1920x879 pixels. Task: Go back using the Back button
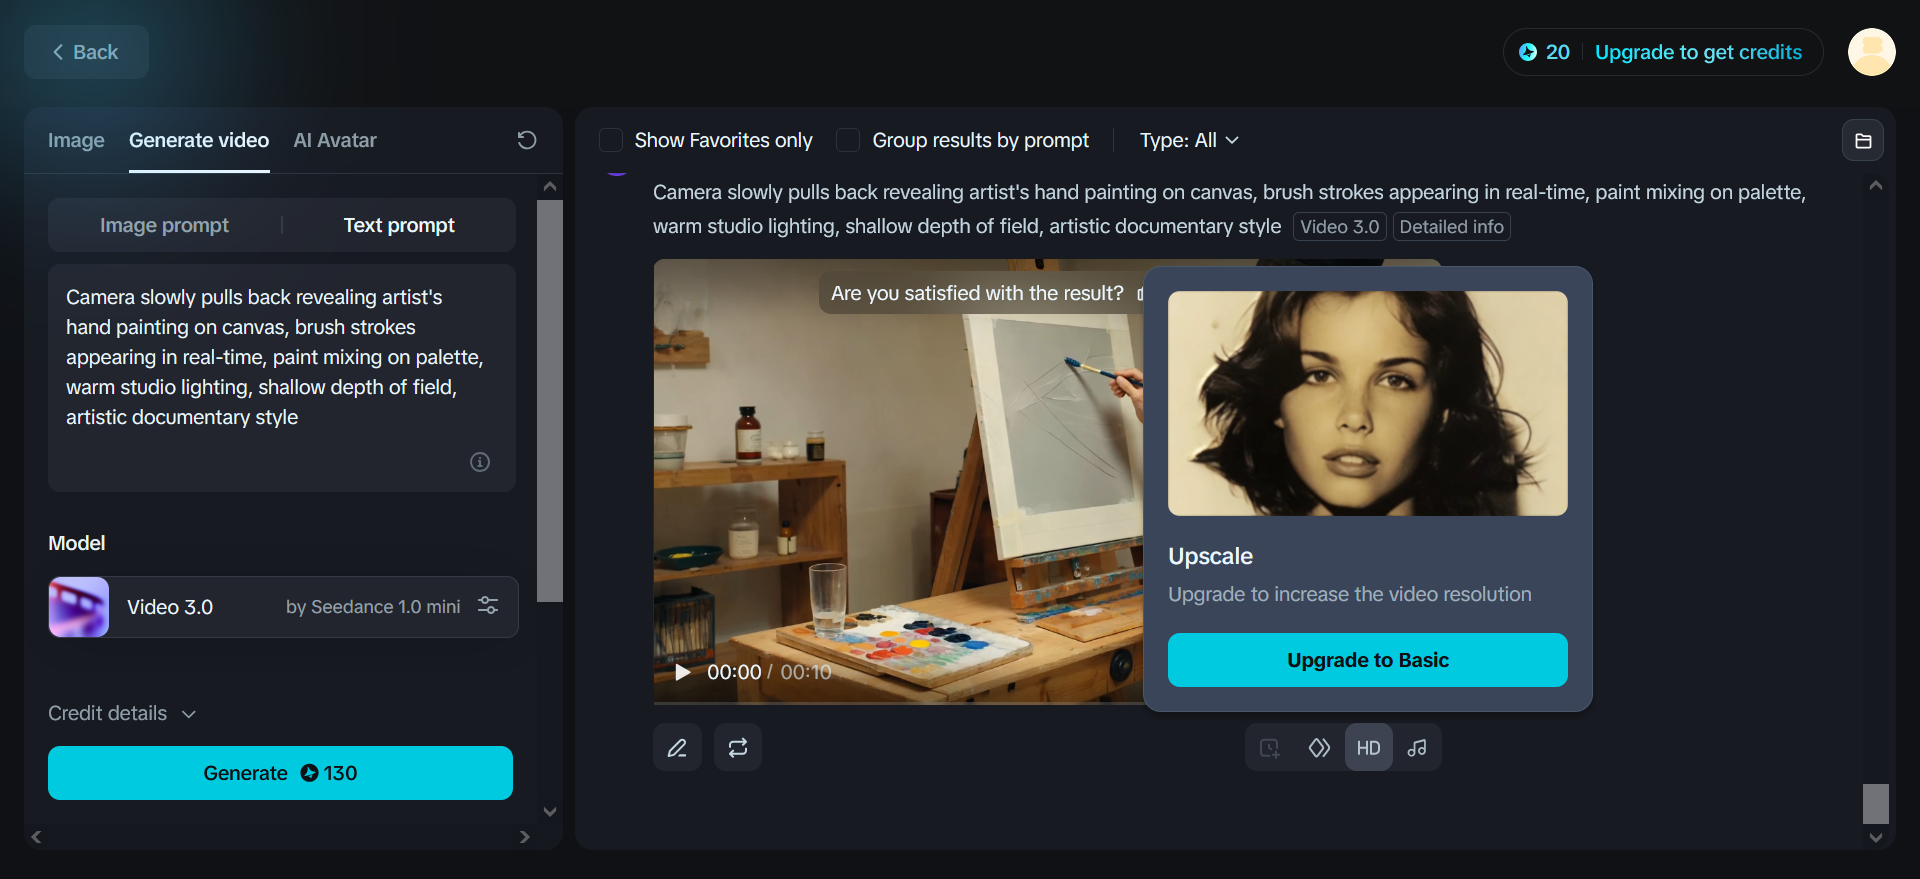pyautogui.click(x=86, y=52)
